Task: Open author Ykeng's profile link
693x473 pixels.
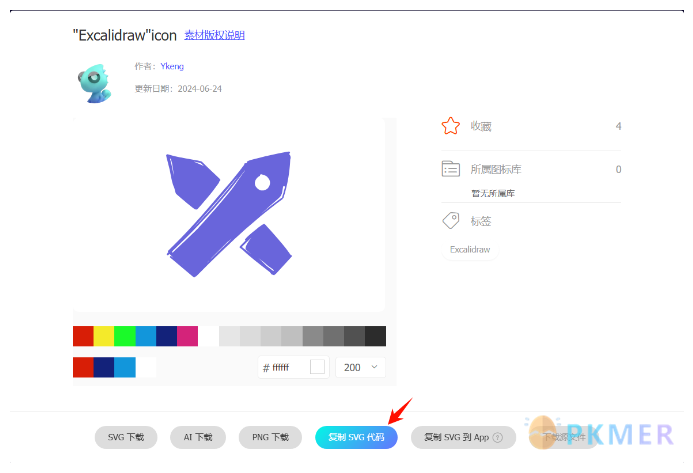Action: pyautogui.click(x=172, y=66)
